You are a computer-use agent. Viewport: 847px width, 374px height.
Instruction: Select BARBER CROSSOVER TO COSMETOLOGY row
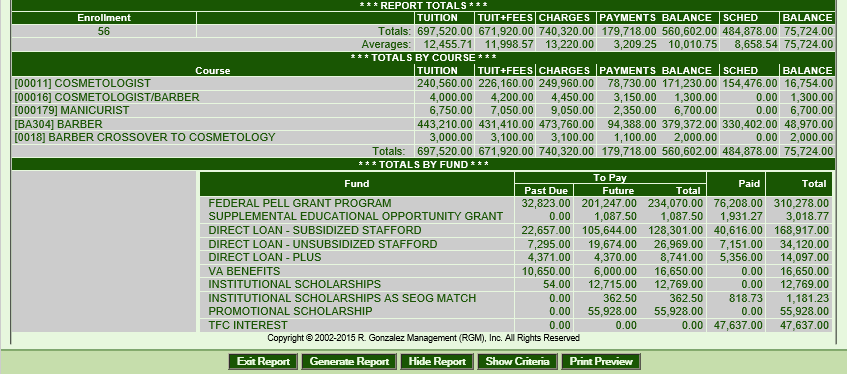(x=423, y=137)
